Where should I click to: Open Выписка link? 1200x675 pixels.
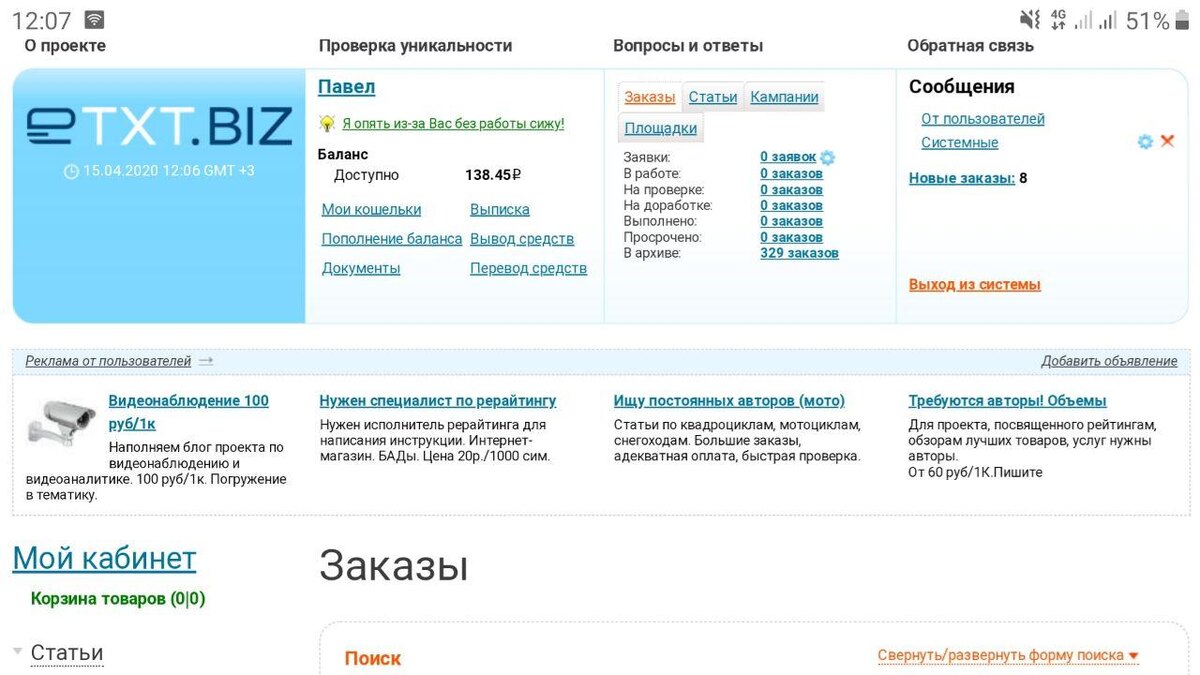500,210
